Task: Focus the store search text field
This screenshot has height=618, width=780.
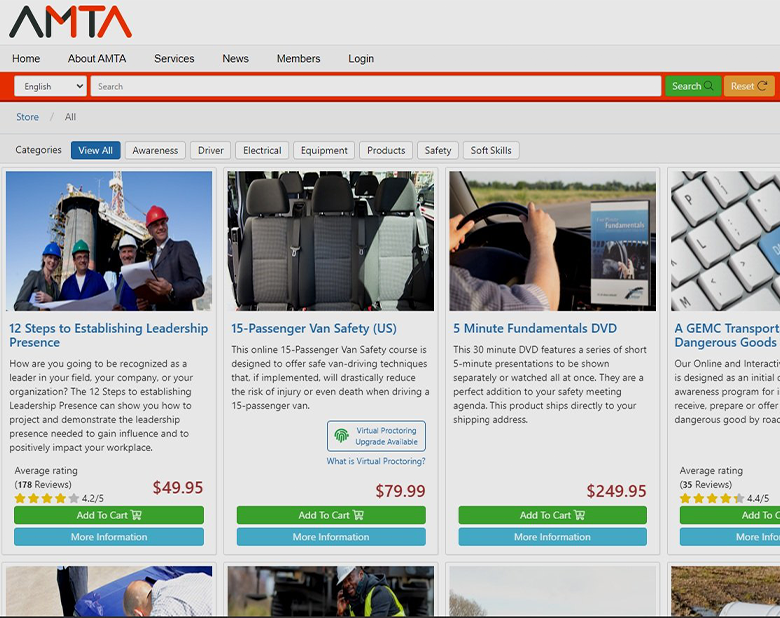Action: click(375, 87)
